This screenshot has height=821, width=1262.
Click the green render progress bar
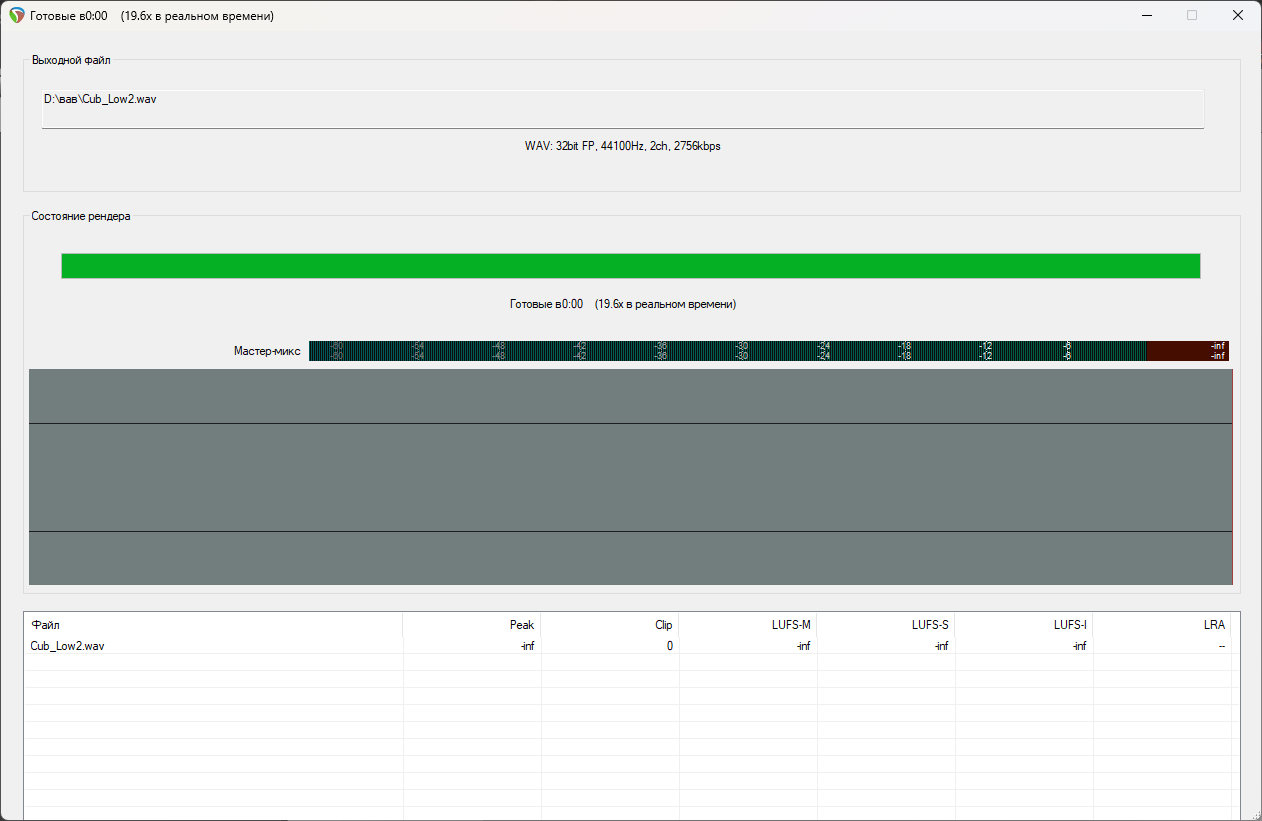630,266
